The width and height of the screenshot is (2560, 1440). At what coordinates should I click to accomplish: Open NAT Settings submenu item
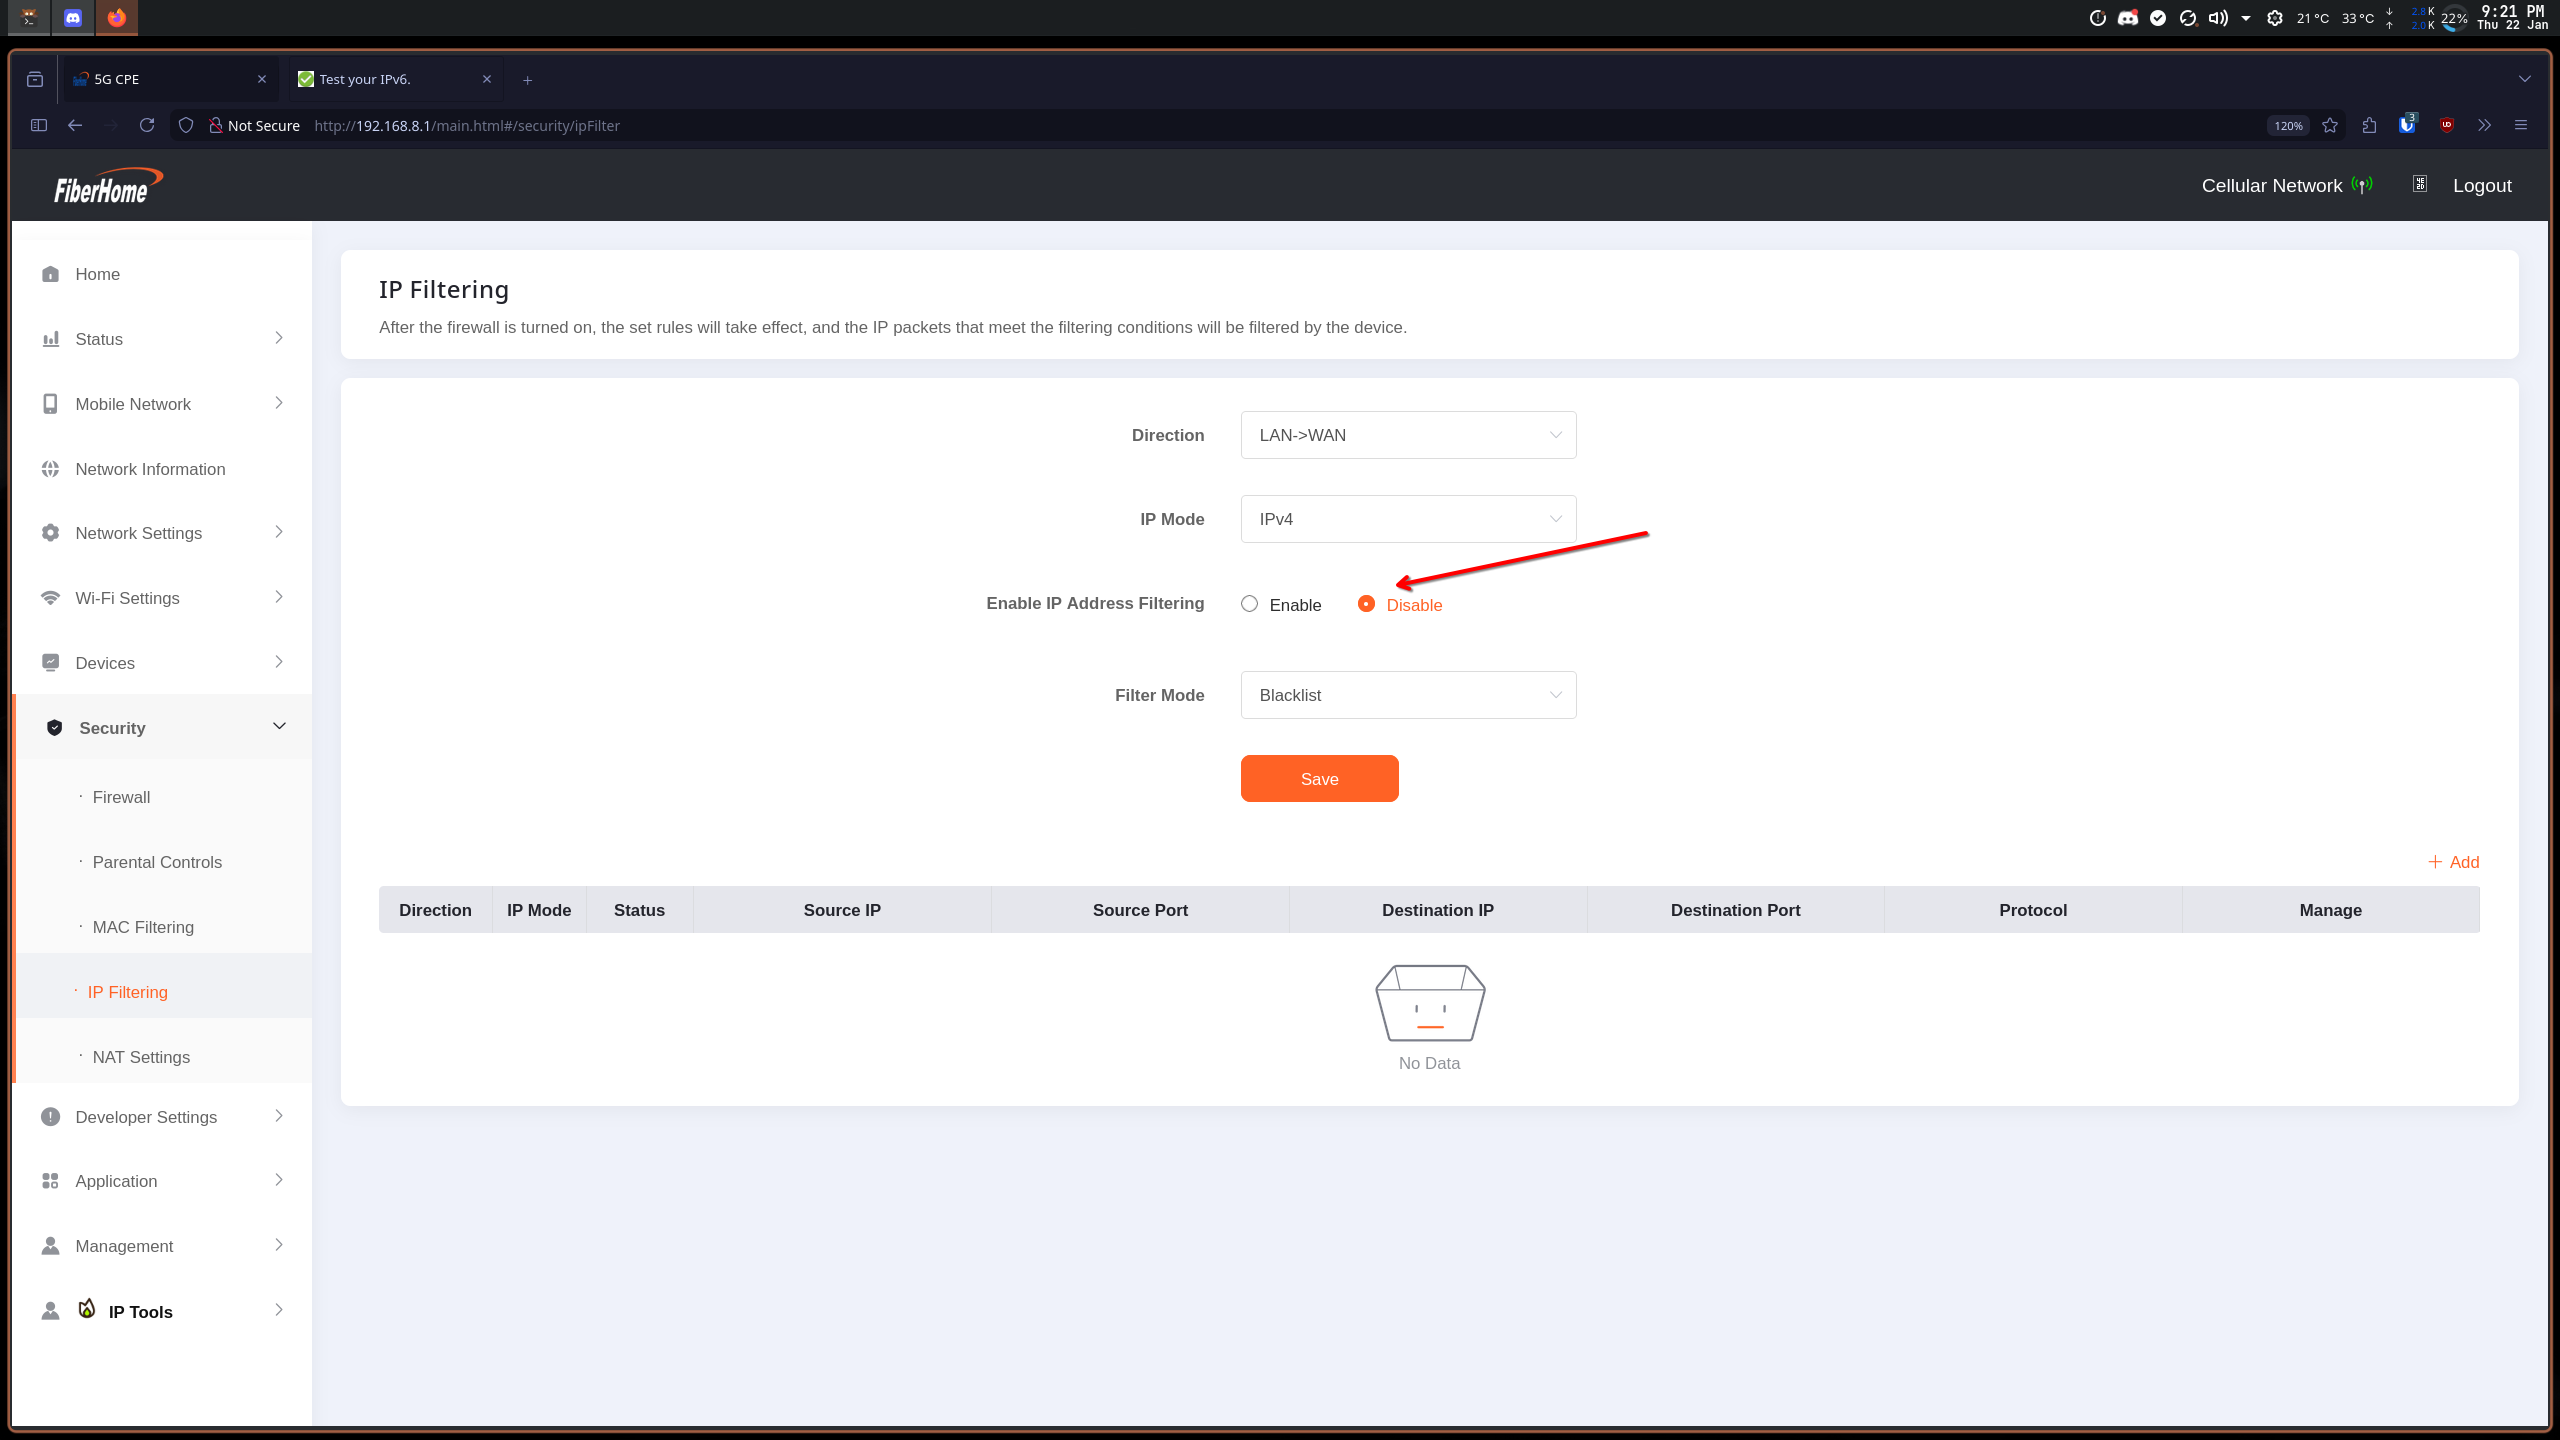141,1057
